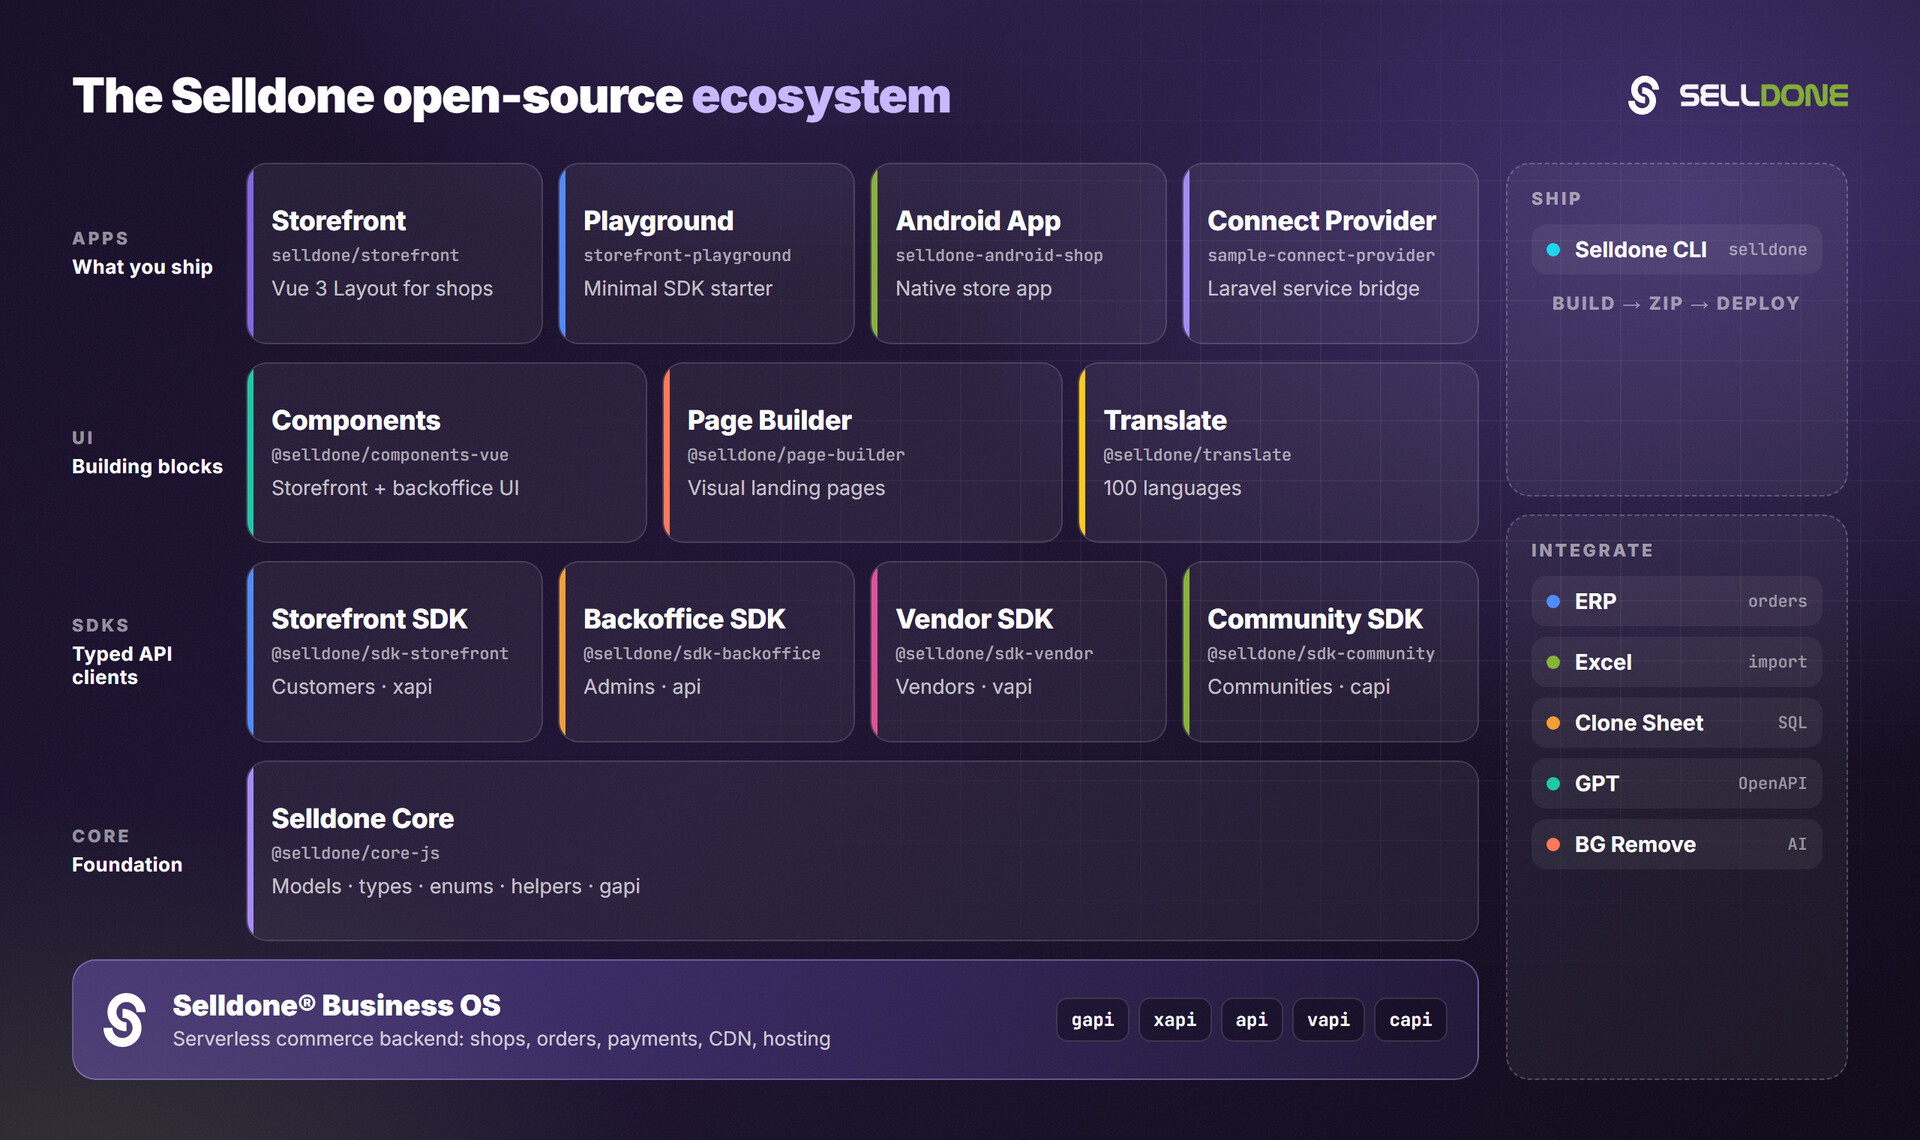Screen dimensions: 1920x1140
Task: Click the 'Selldone® Business OS' title
Action: (x=337, y=1006)
